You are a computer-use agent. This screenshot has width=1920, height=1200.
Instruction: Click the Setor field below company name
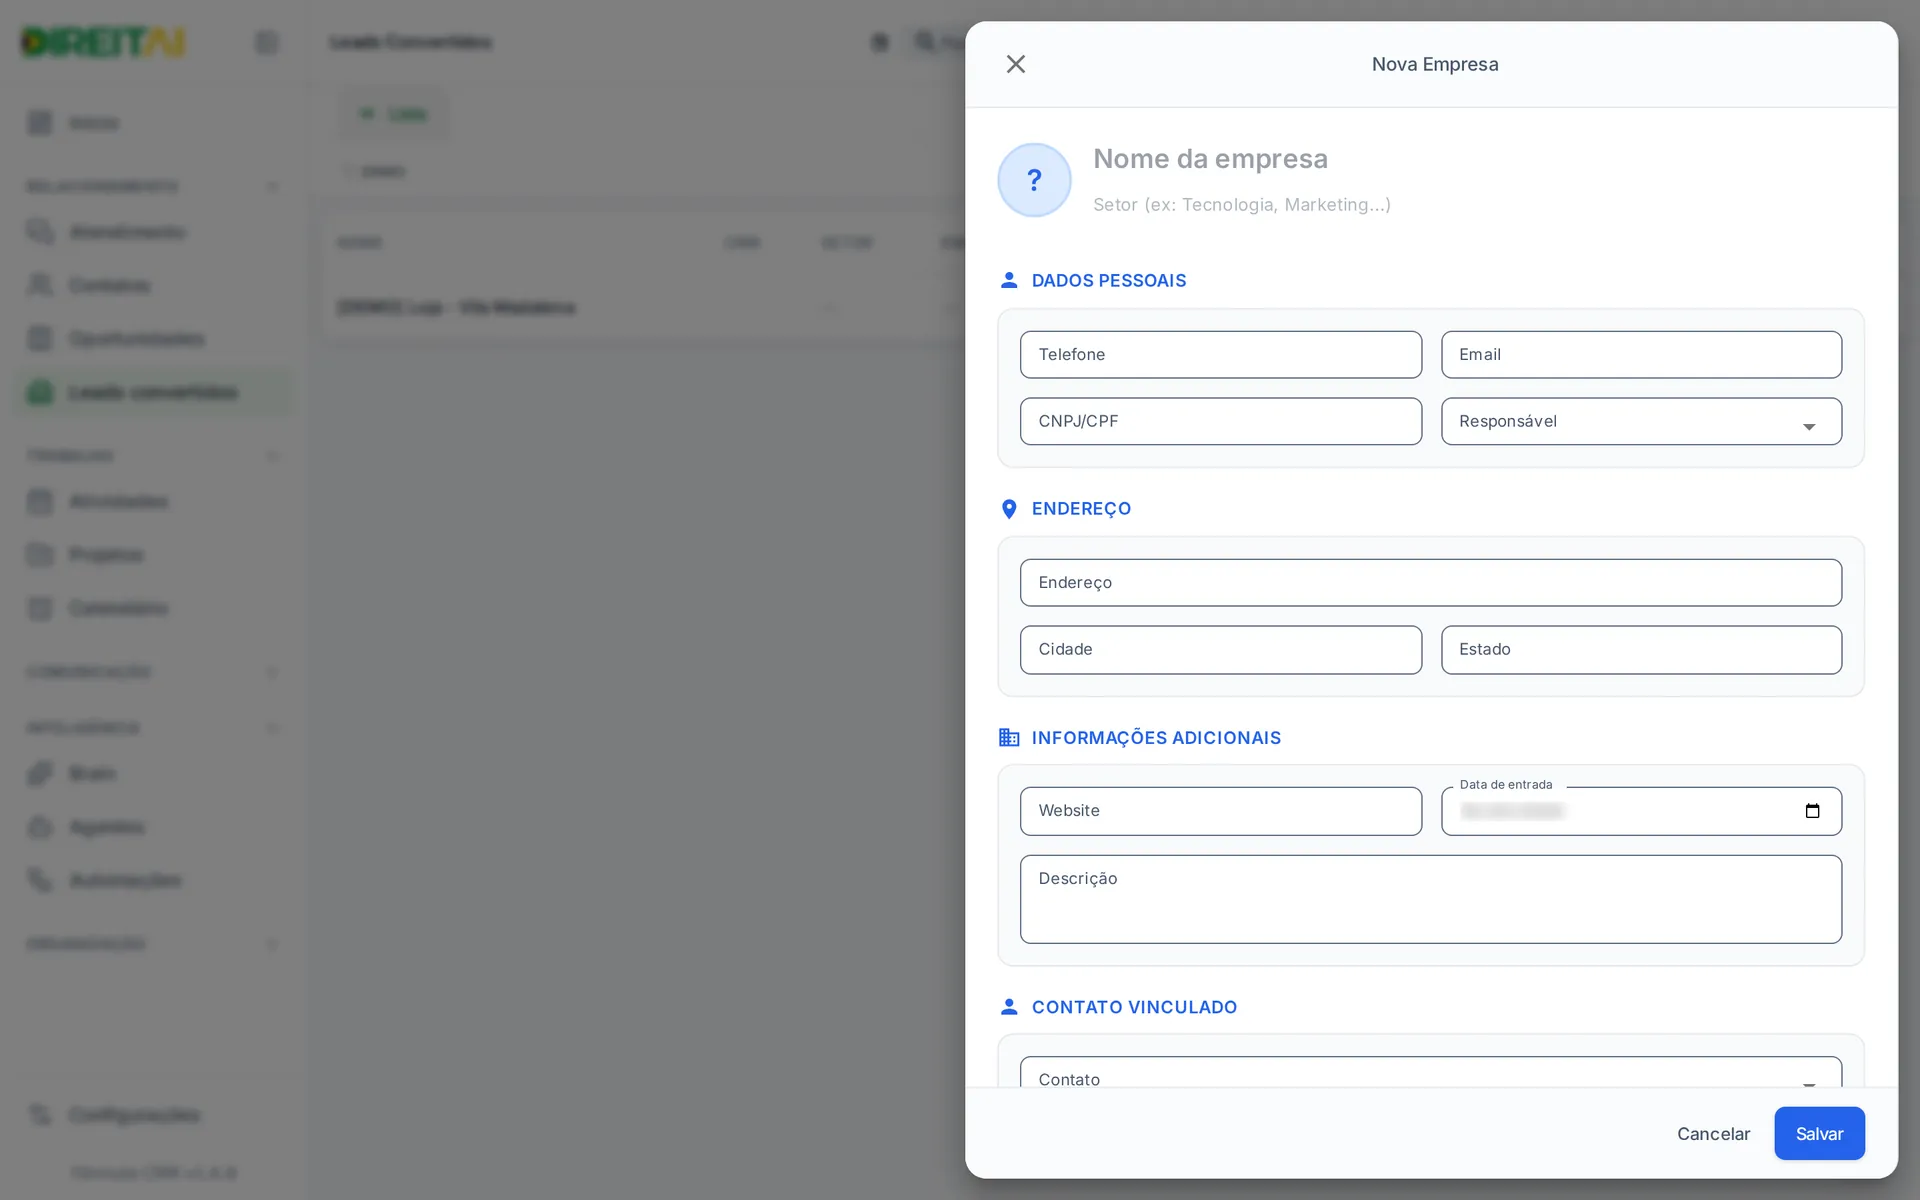[x=1478, y=204]
